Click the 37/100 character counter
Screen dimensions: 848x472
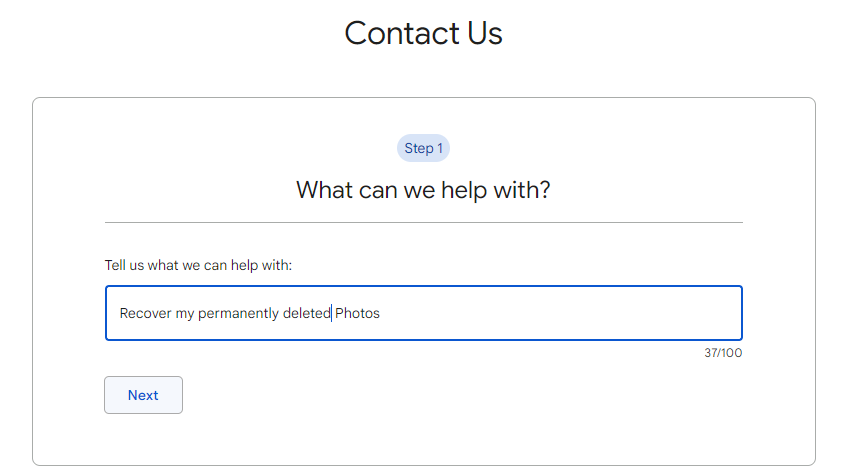[723, 353]
